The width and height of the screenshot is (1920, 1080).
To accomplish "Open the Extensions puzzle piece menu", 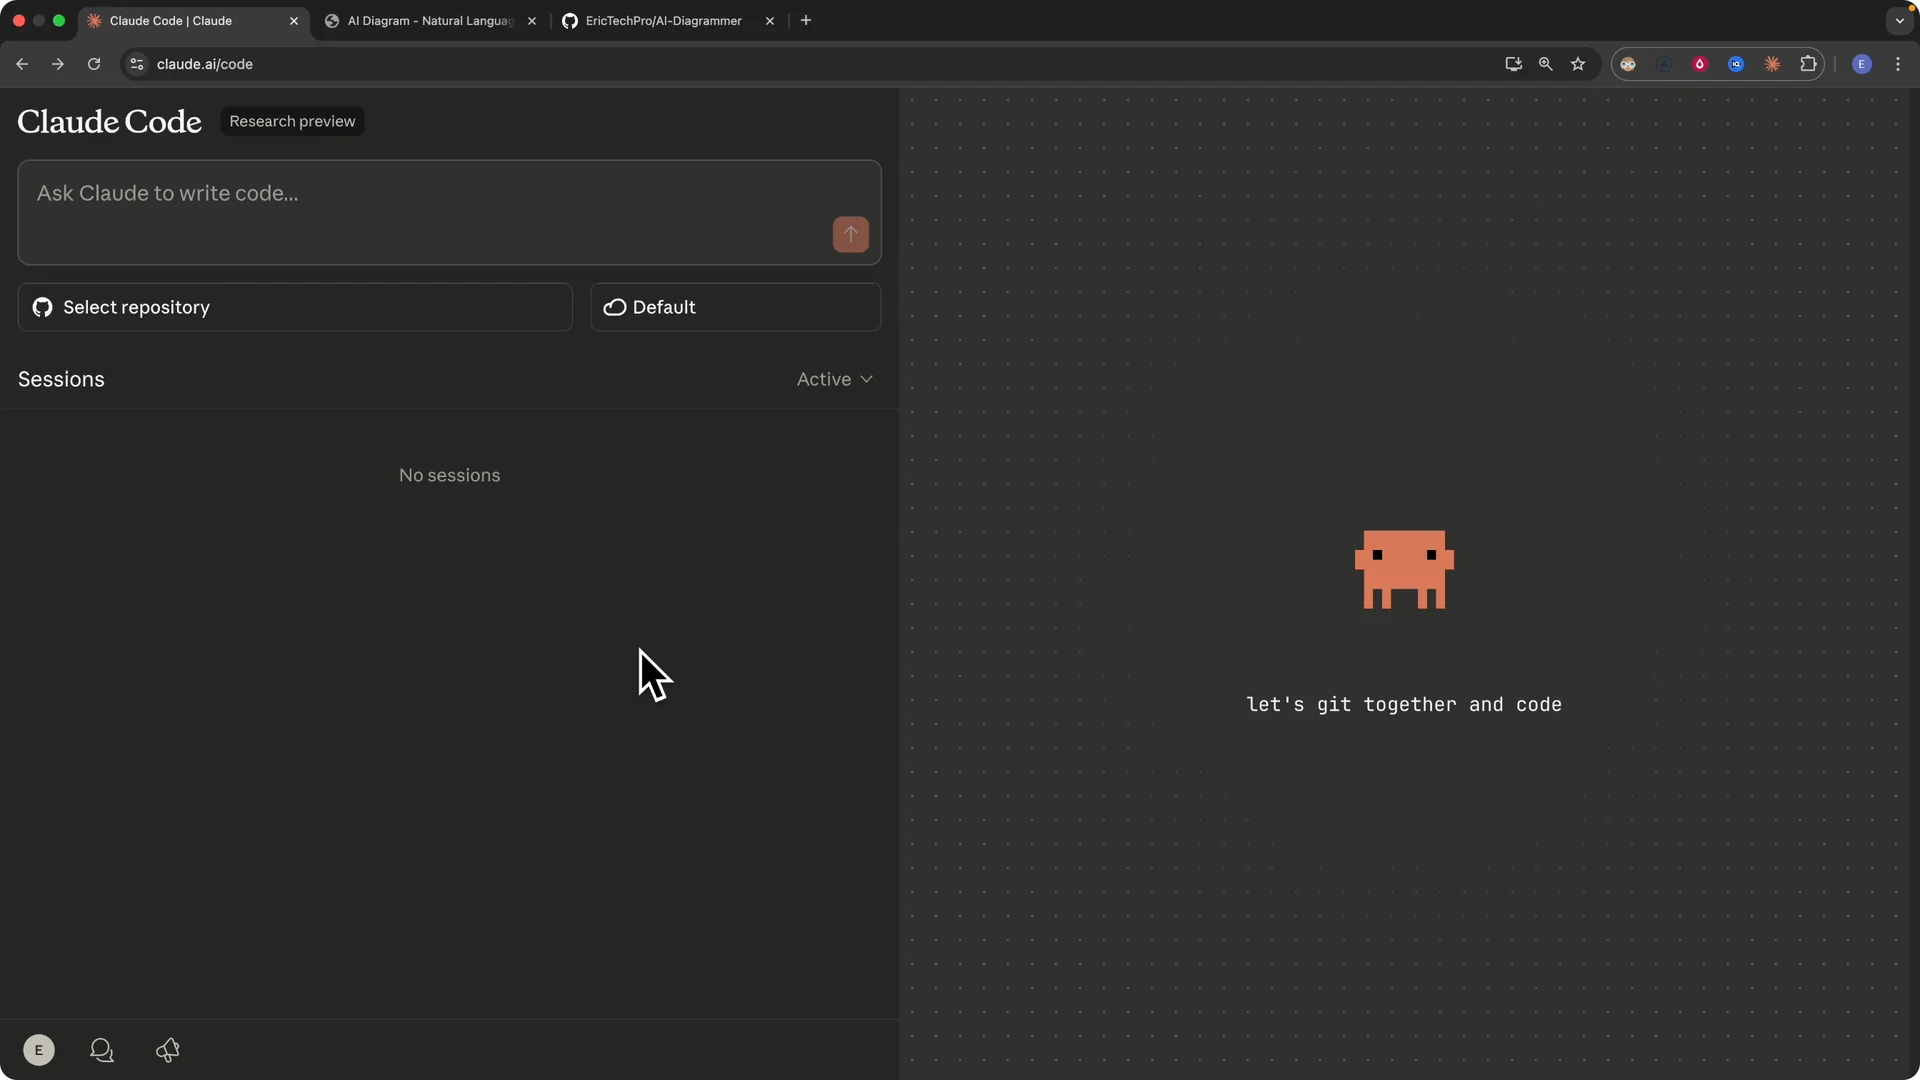I will coord(1808,64).
